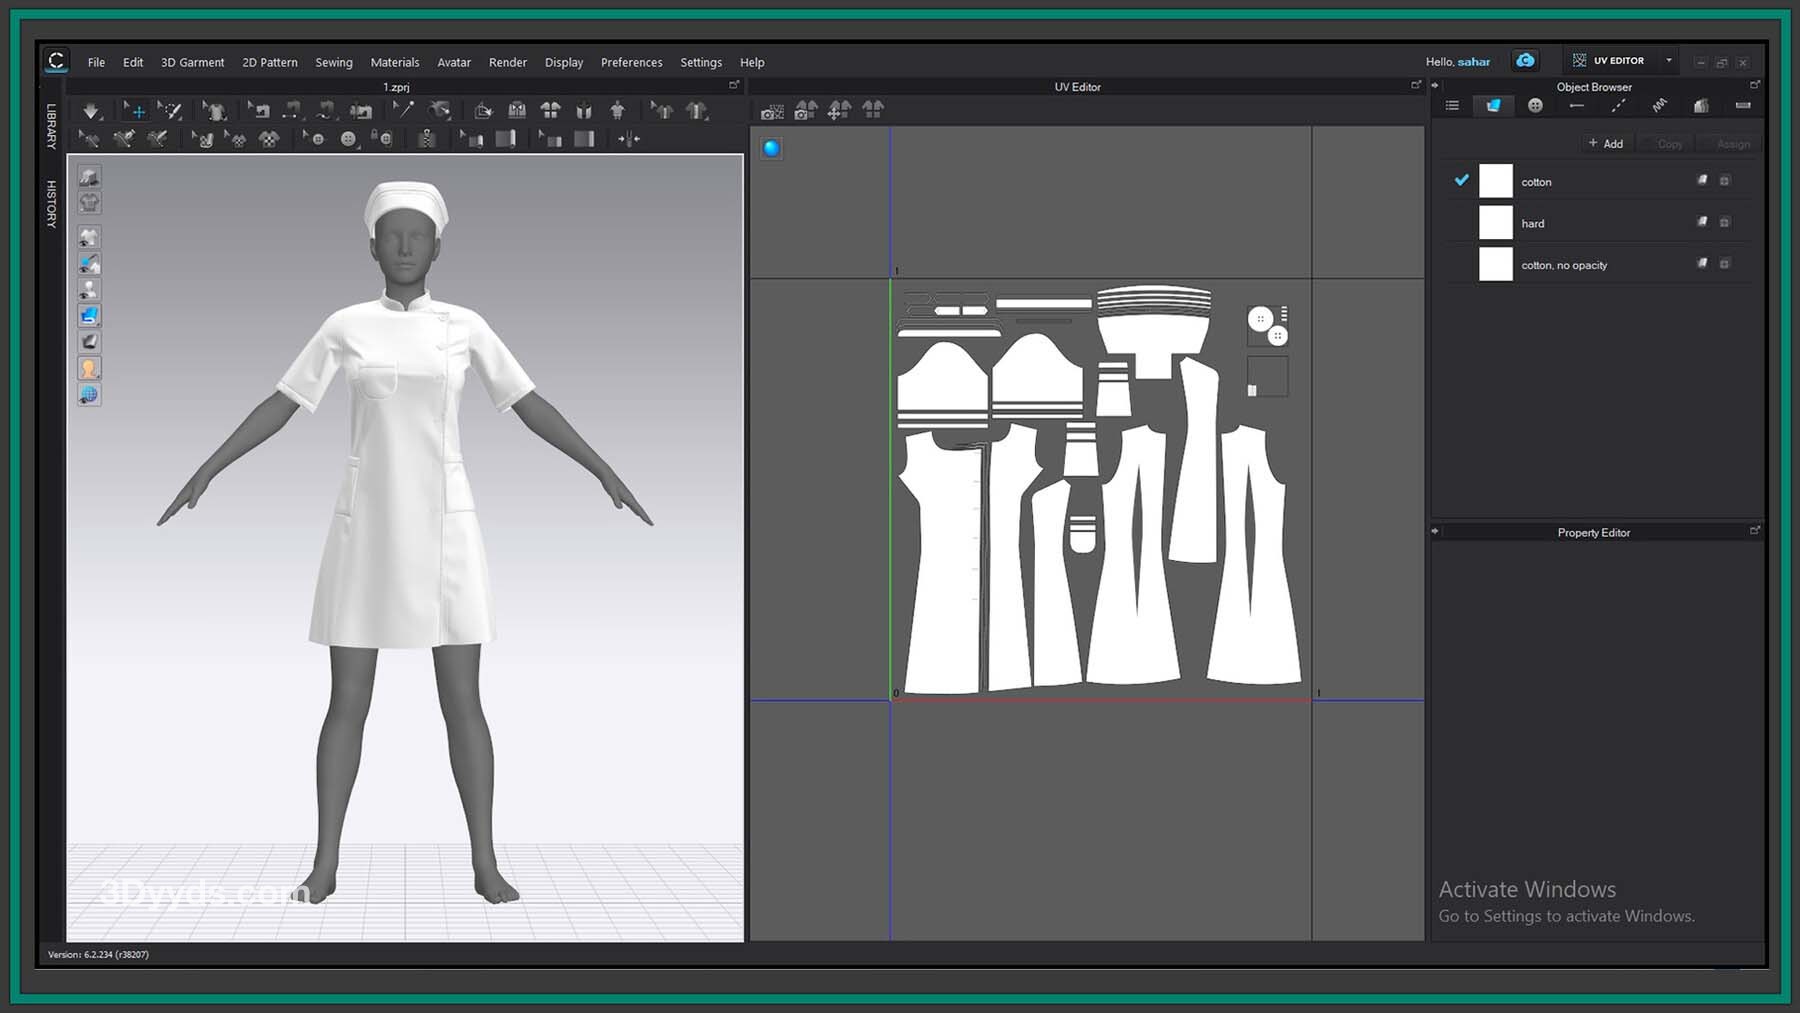Open the UV EDITOR mode dropdown
1800x1013 pixels.
1668,61
